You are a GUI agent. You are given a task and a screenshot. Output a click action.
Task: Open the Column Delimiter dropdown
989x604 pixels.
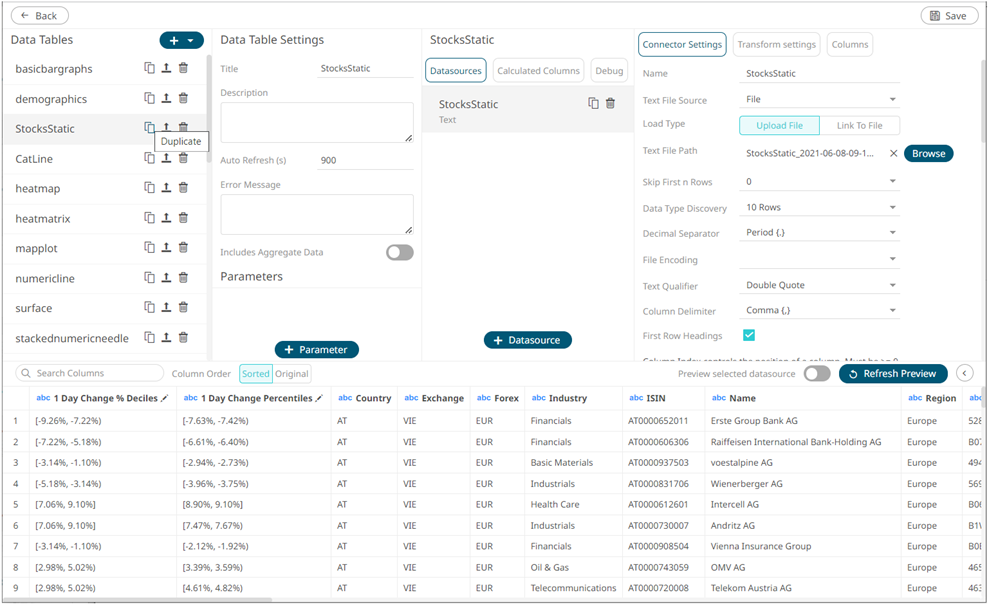tap(820, 311)
